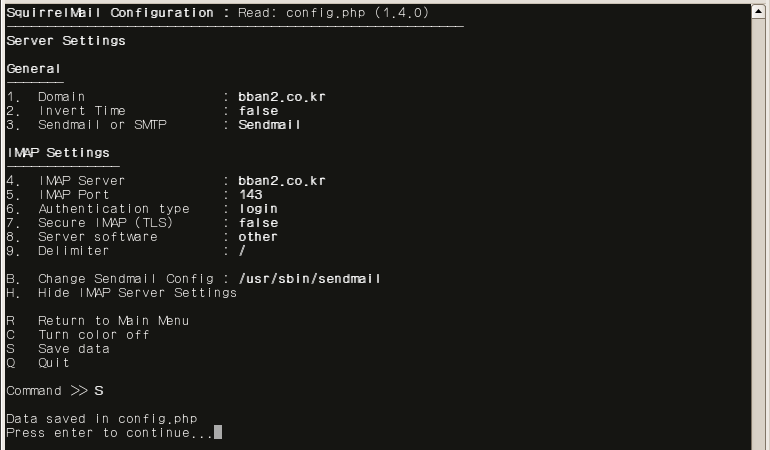Select Secure IMAP (TLS) option

[142, 223]
